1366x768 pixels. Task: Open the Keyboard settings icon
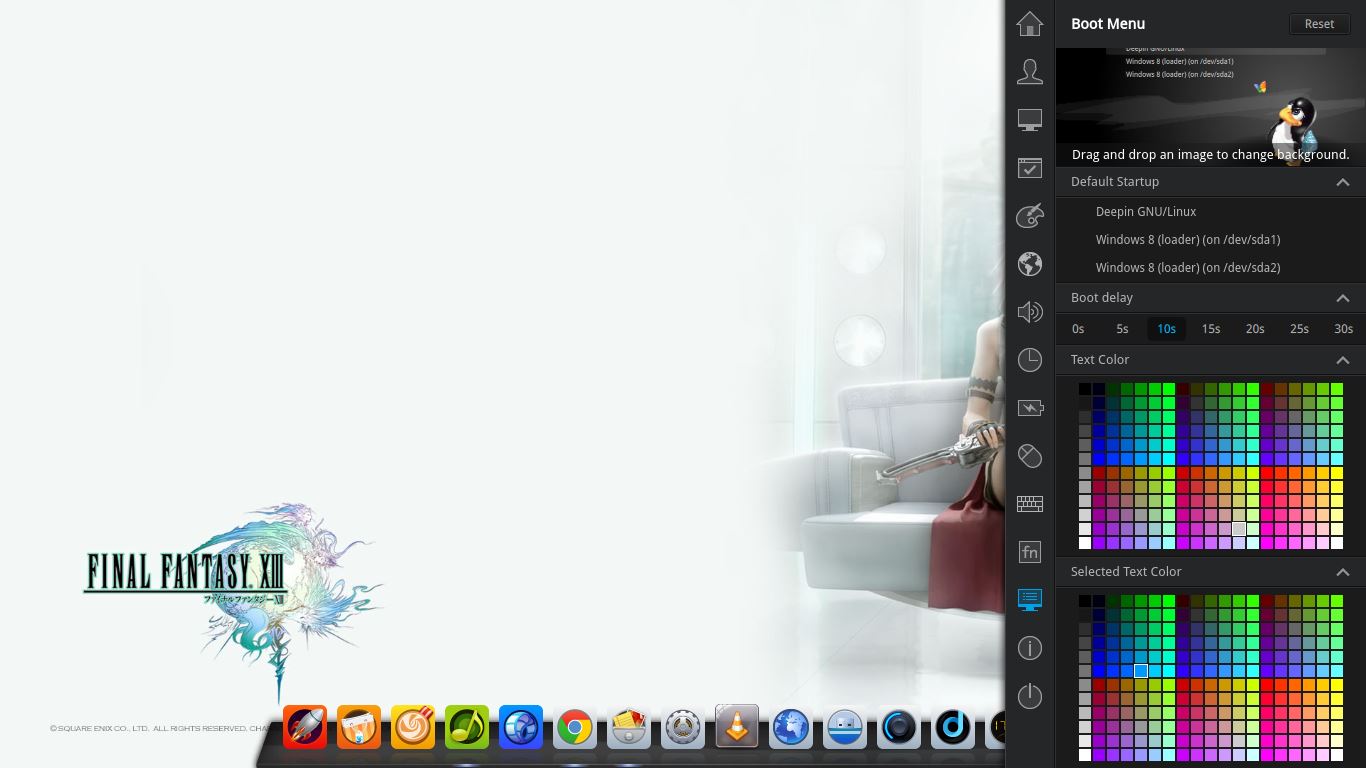[1030, 504]
